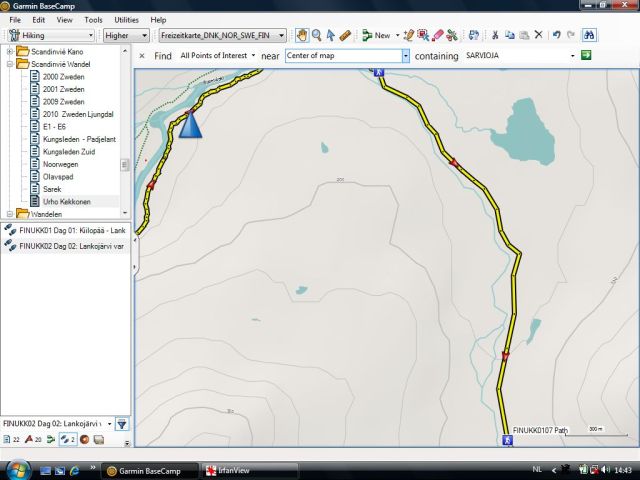
Task: Toggle the tracks filter showing 2
Action: (68, 439)
